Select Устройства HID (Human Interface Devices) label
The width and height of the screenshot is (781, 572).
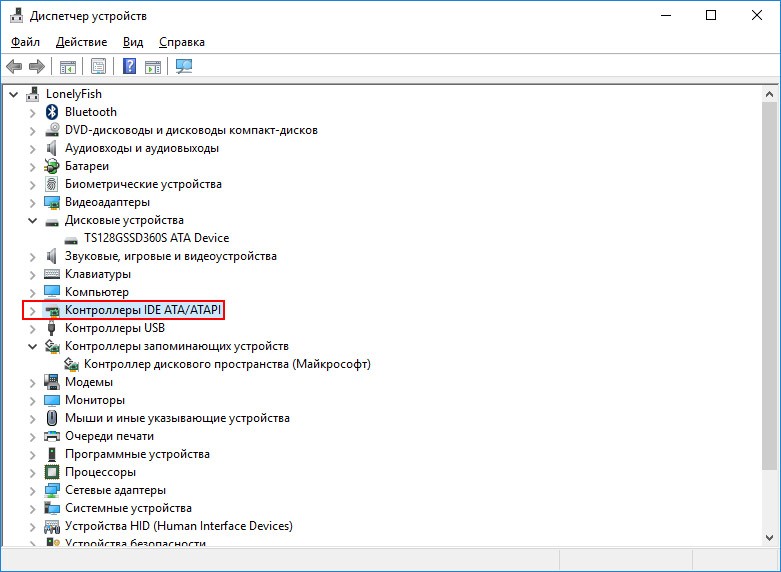(179, 526)
